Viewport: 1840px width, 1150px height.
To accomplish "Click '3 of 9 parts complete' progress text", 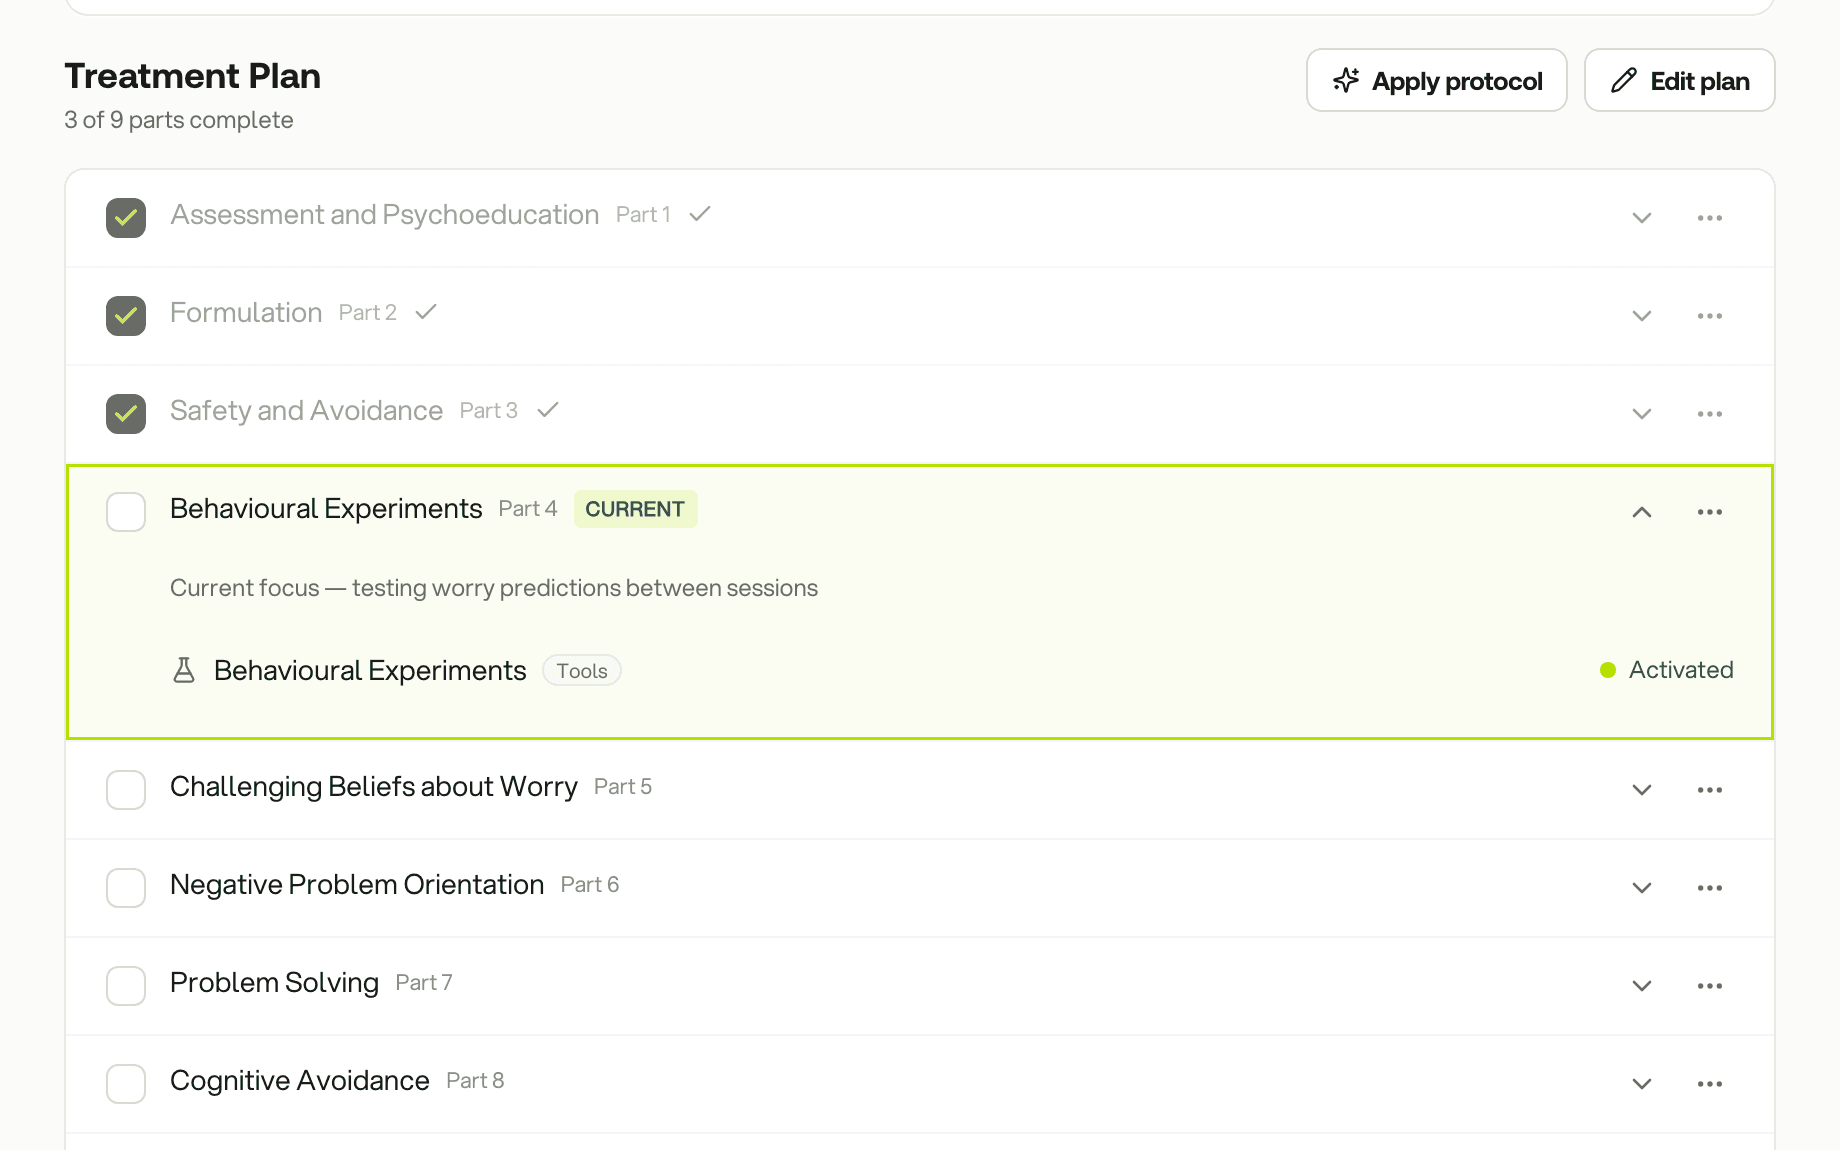I will [179, 120].
